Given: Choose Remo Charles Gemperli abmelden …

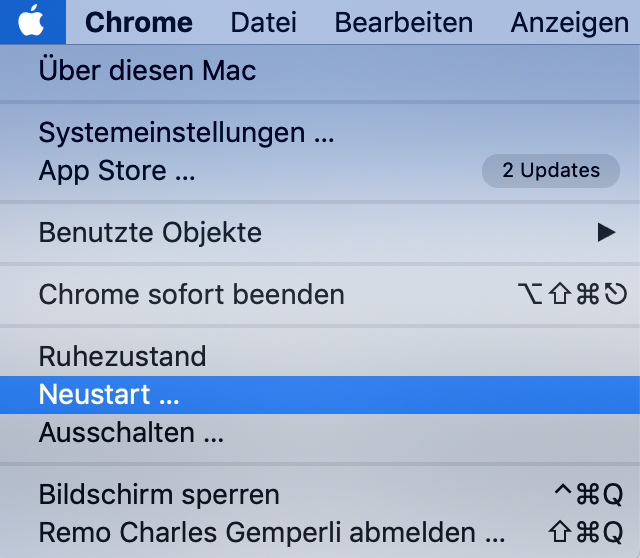Looking at the screenshot, I should [x=320, y=533].
